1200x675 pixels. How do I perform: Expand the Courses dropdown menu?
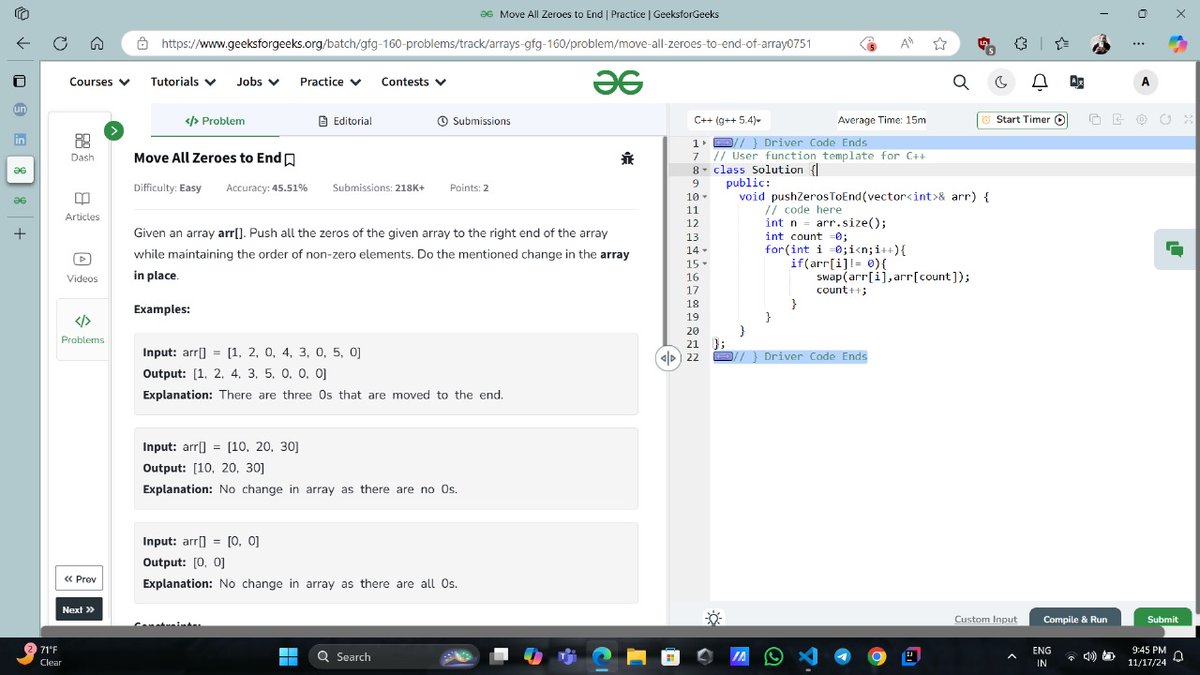[99, 82]
